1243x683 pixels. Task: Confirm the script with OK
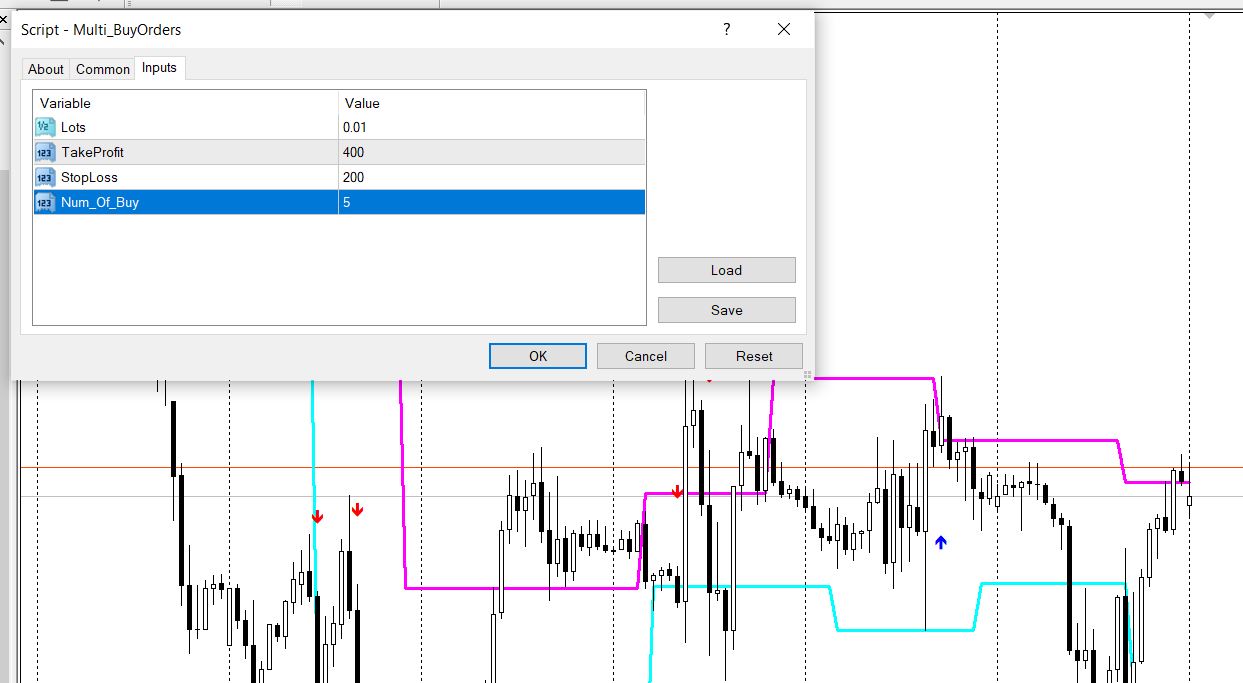(537, 356)
